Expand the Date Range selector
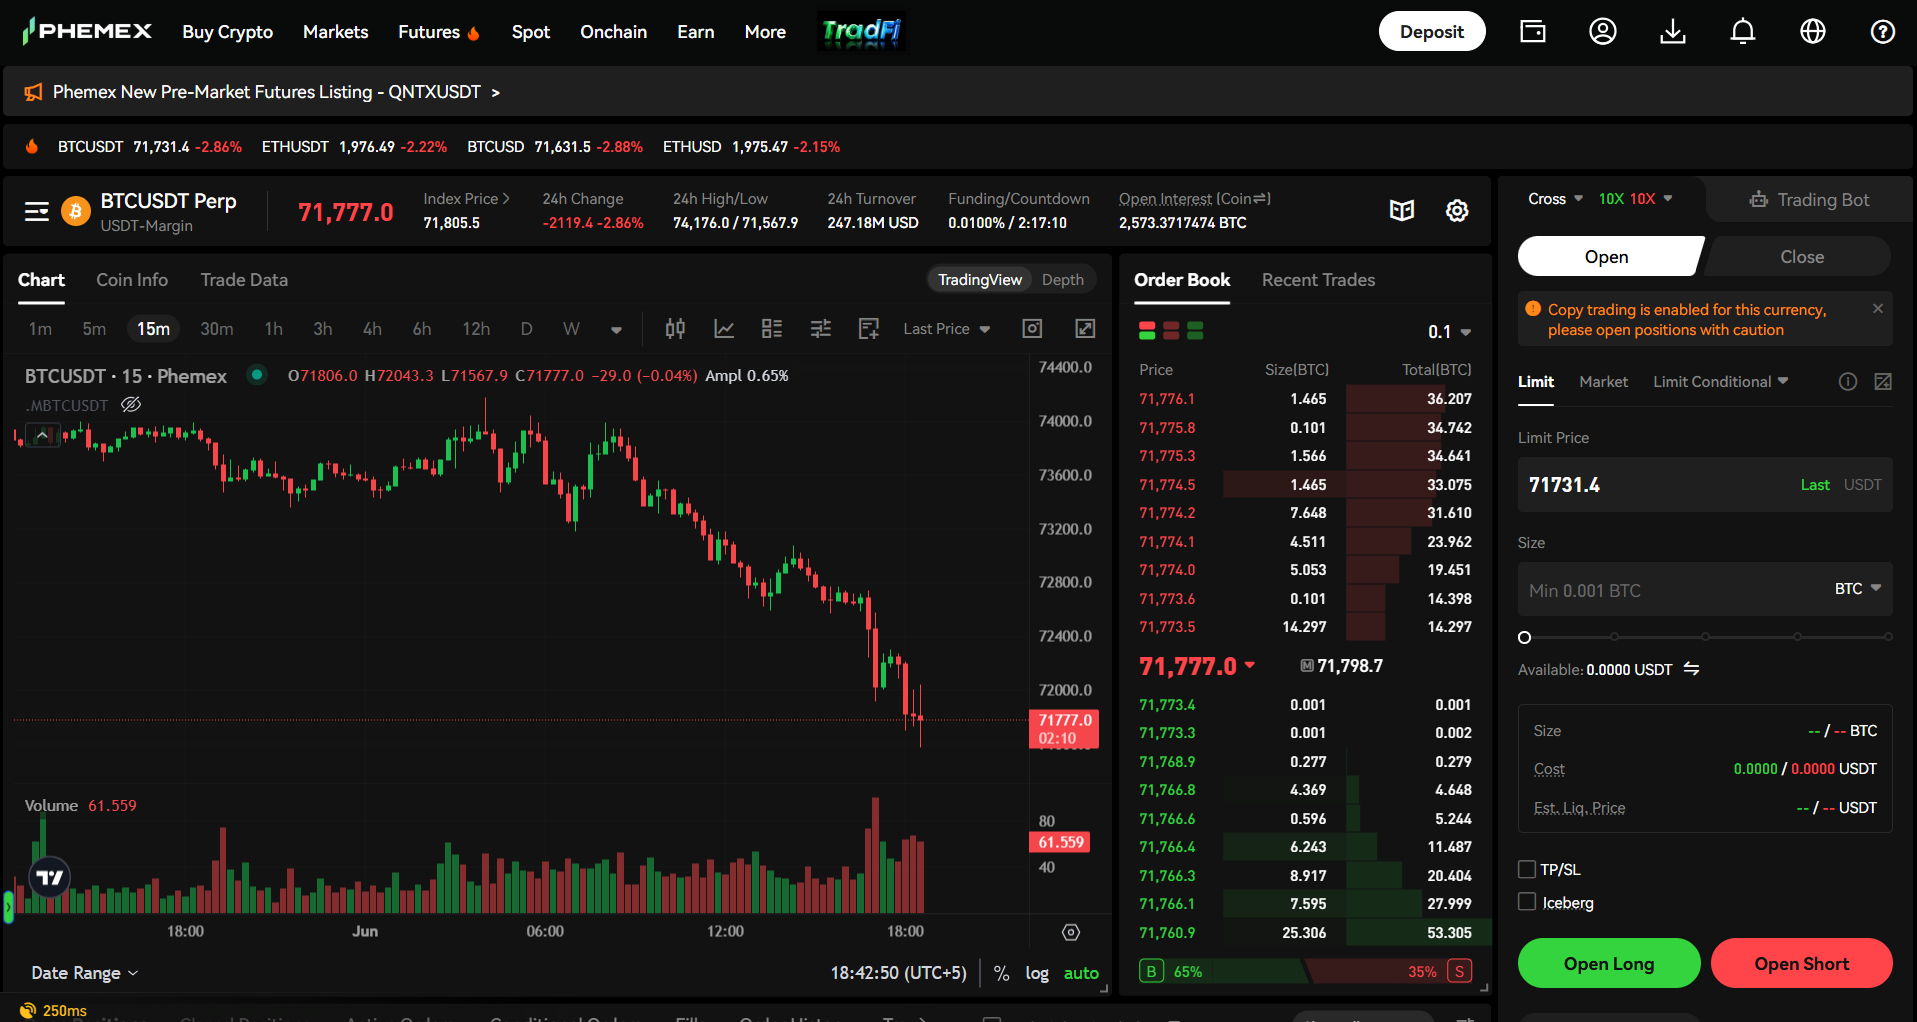Viewport: 1917px width, 1022px height. pos(84,973)
